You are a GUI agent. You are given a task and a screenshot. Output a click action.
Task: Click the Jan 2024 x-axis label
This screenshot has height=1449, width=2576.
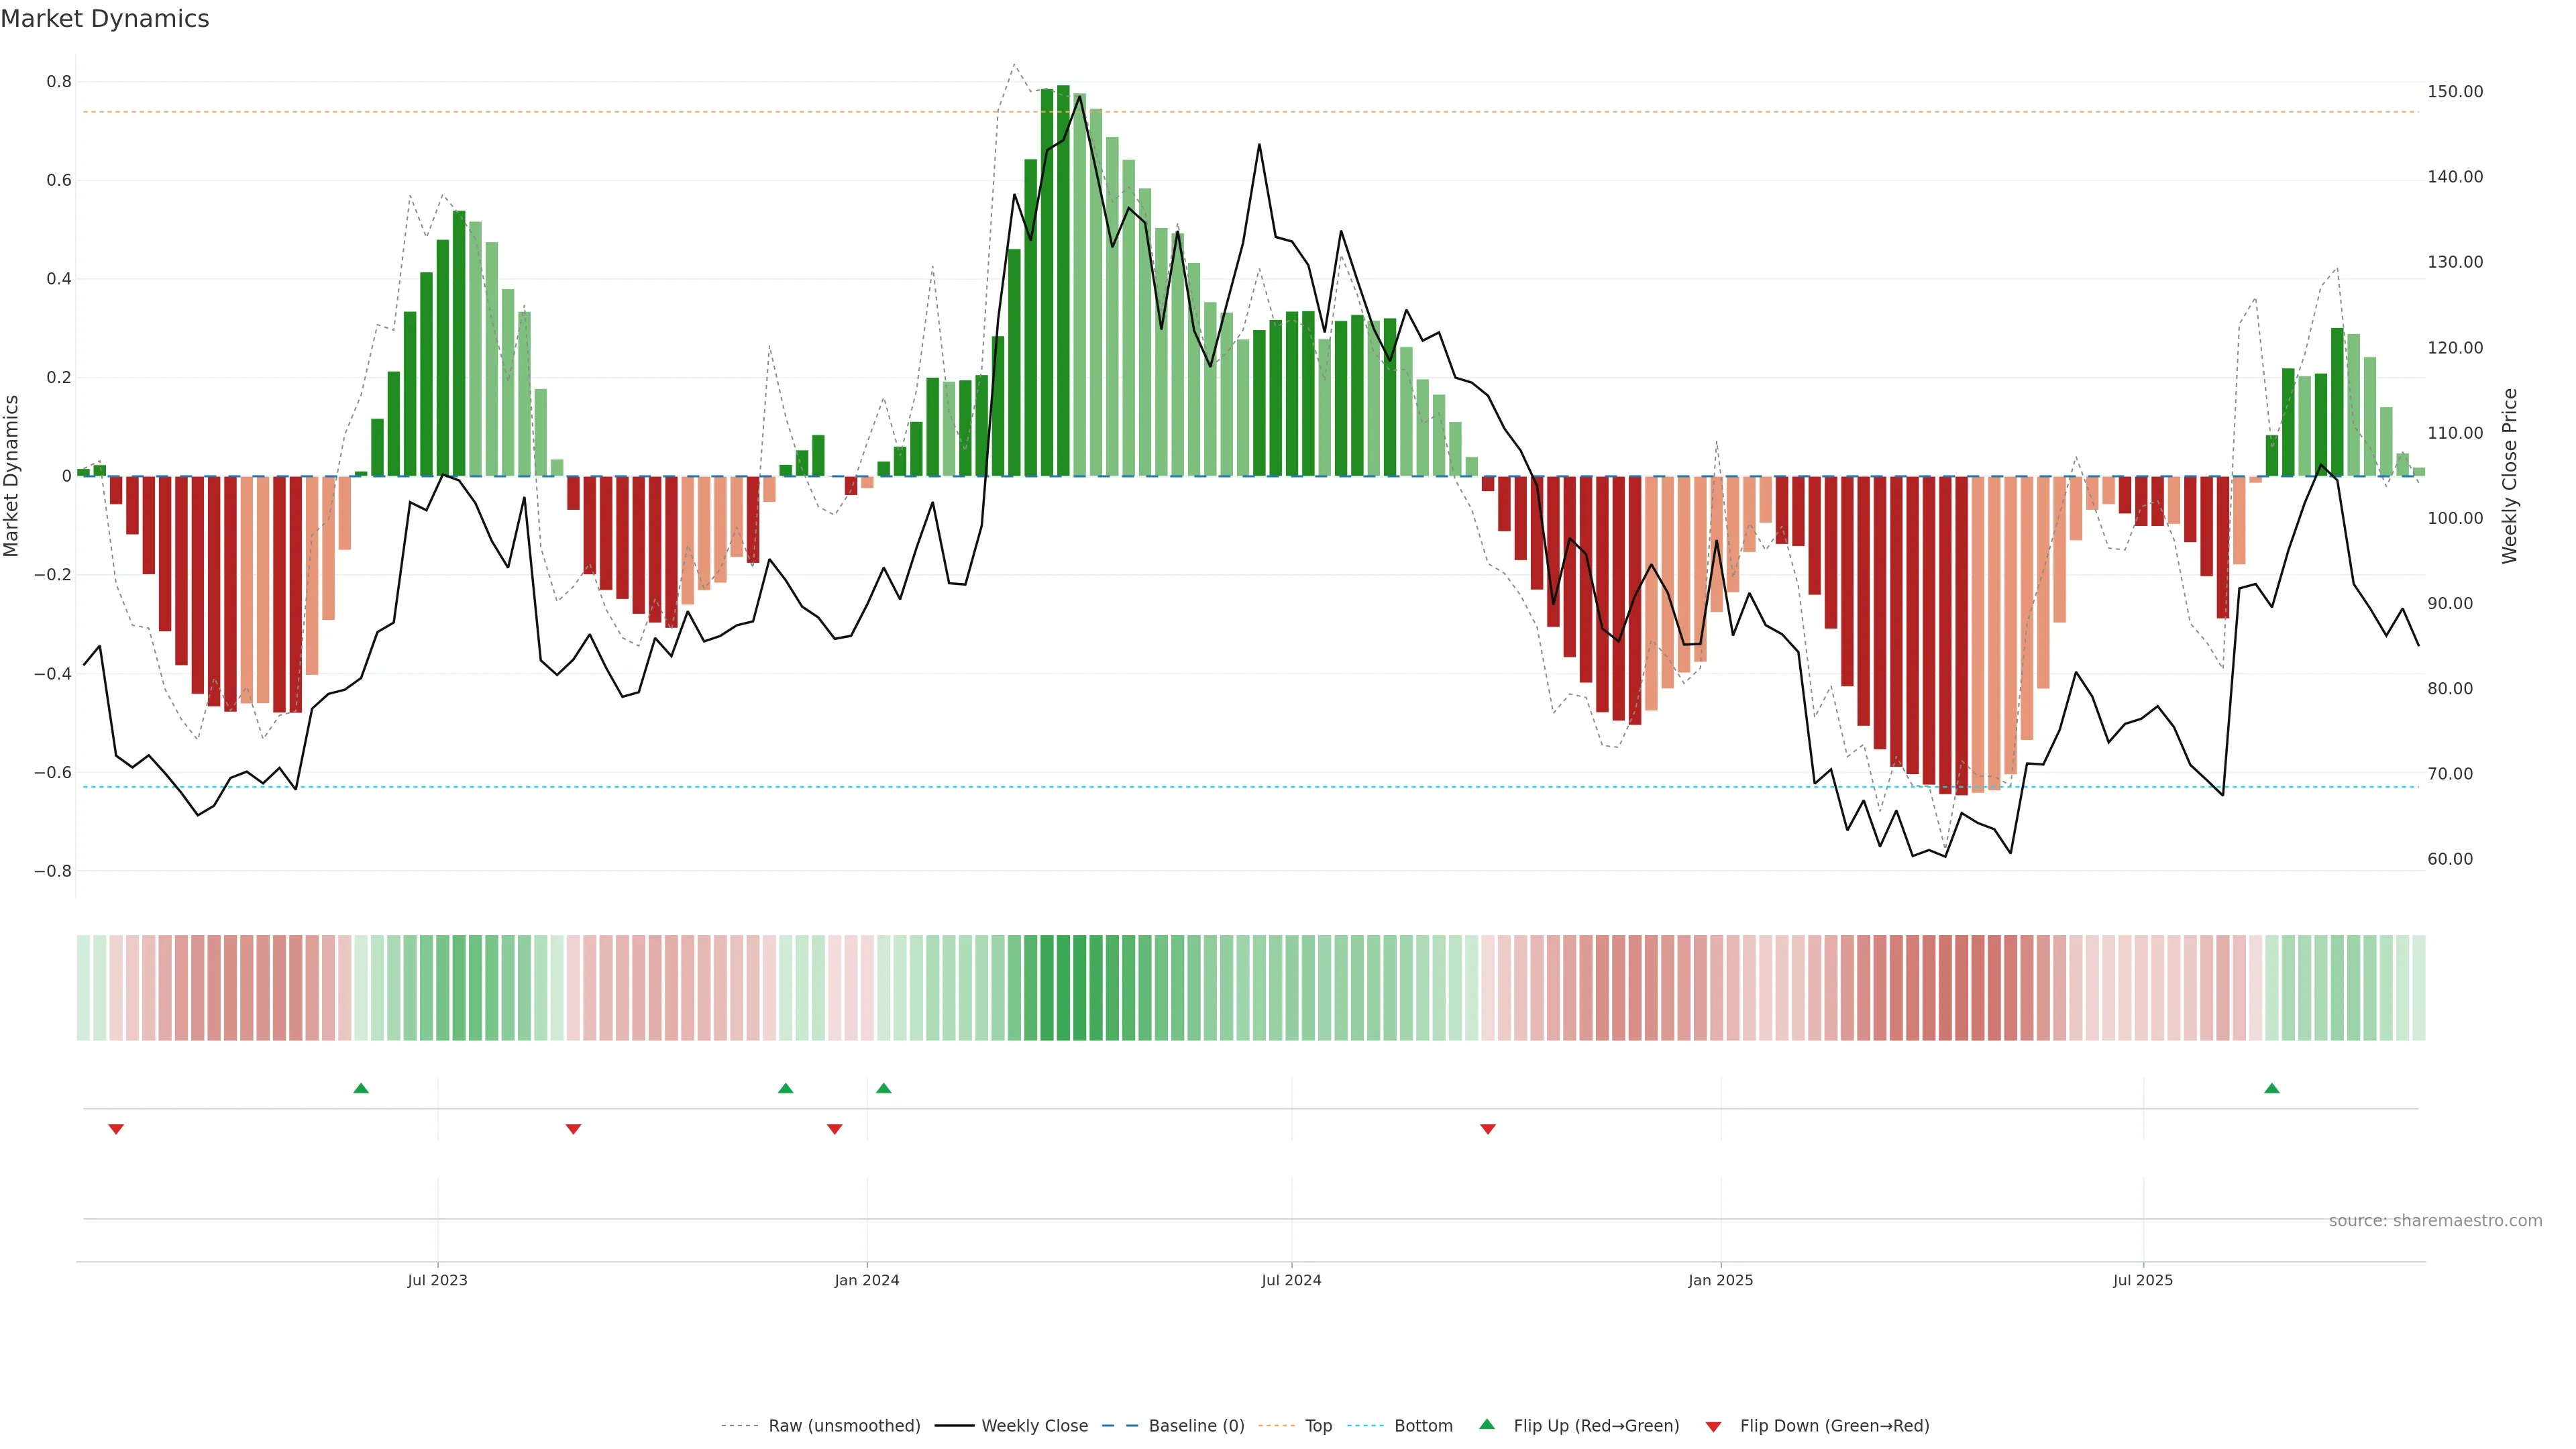coord(866,1280)
